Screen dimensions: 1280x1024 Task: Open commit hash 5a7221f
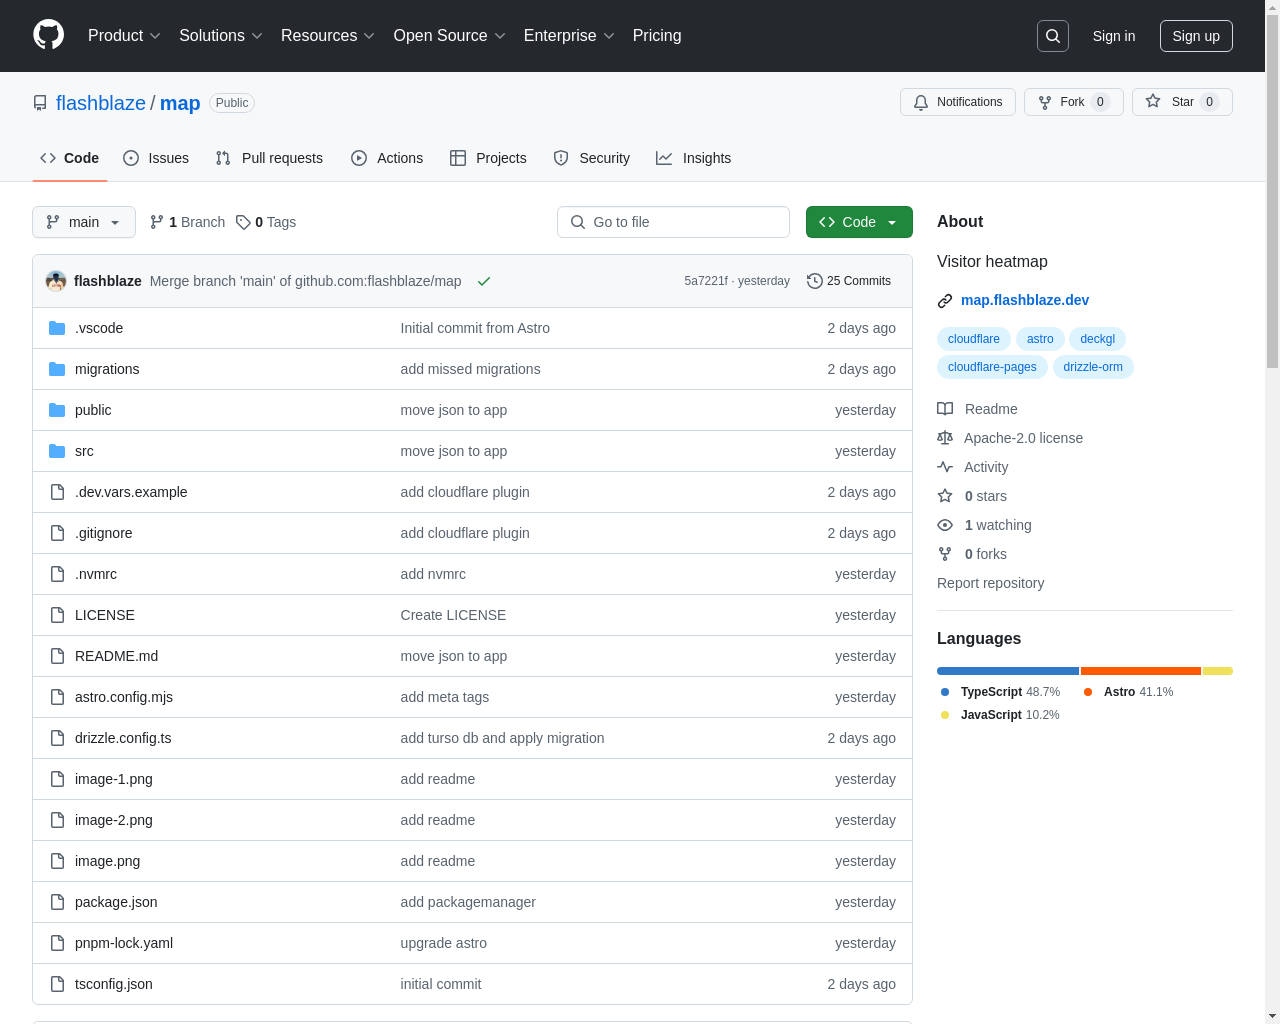coord(706,281)
